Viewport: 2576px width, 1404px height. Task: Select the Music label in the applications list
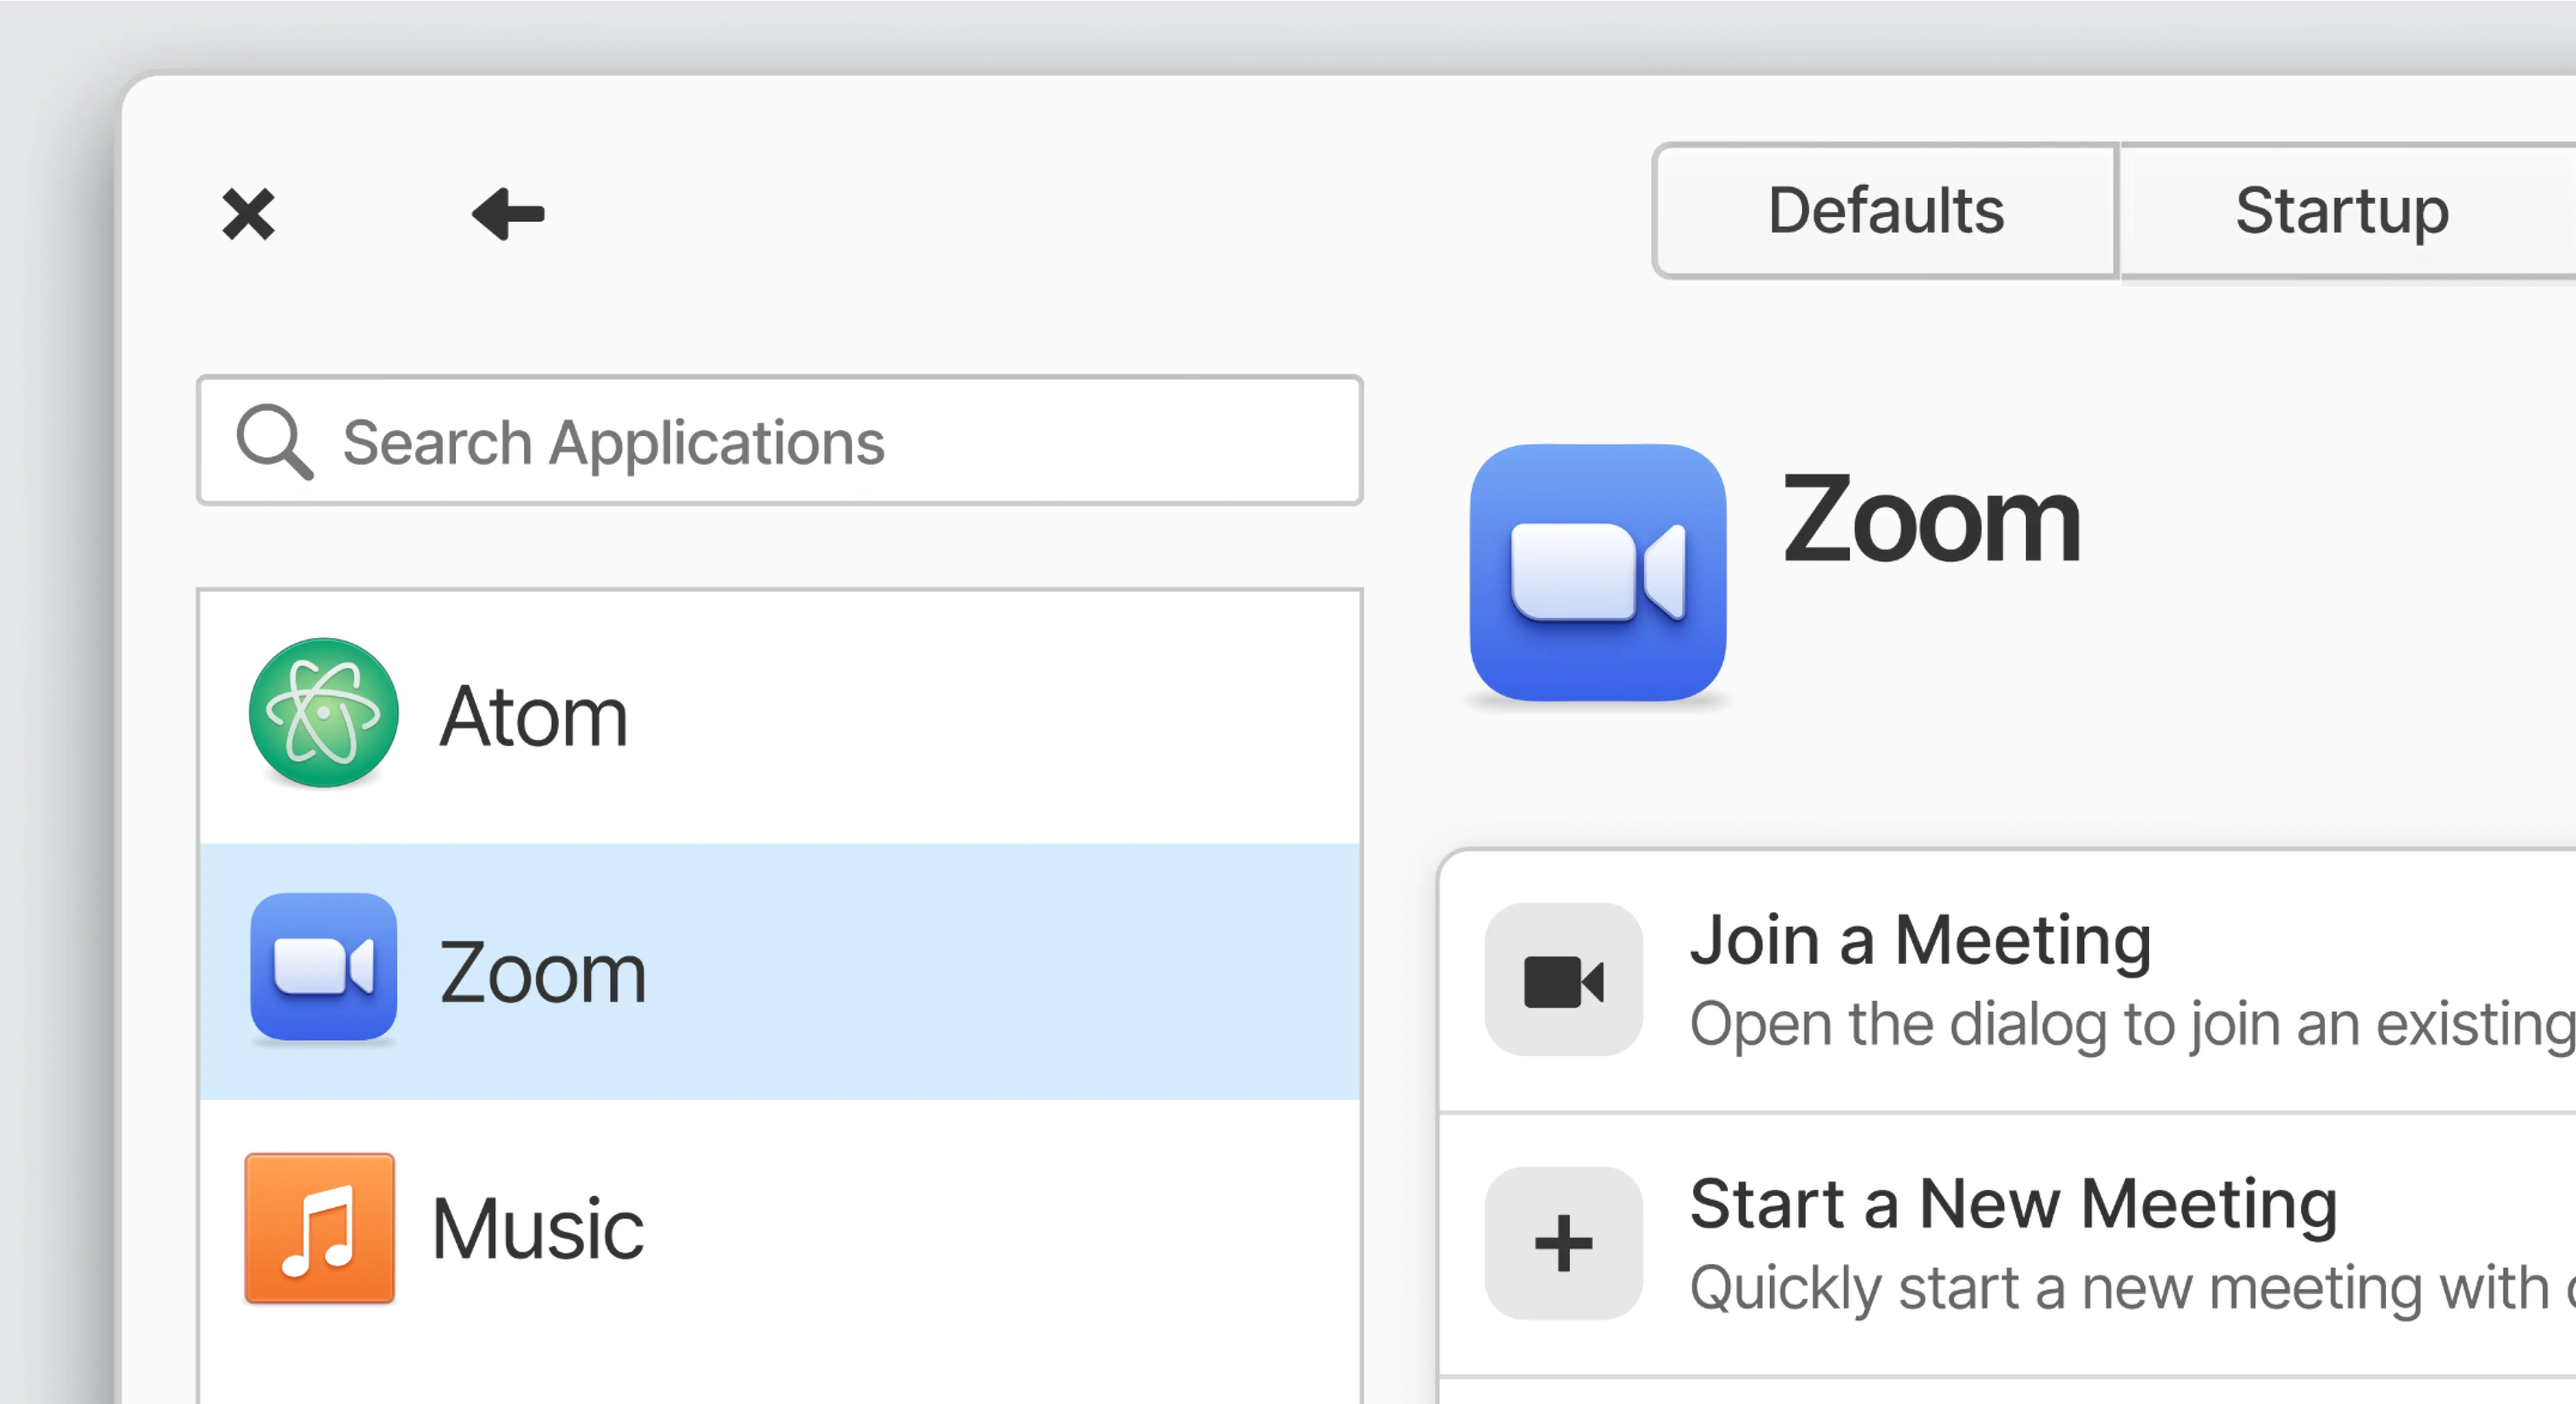tap(538, 1229)
